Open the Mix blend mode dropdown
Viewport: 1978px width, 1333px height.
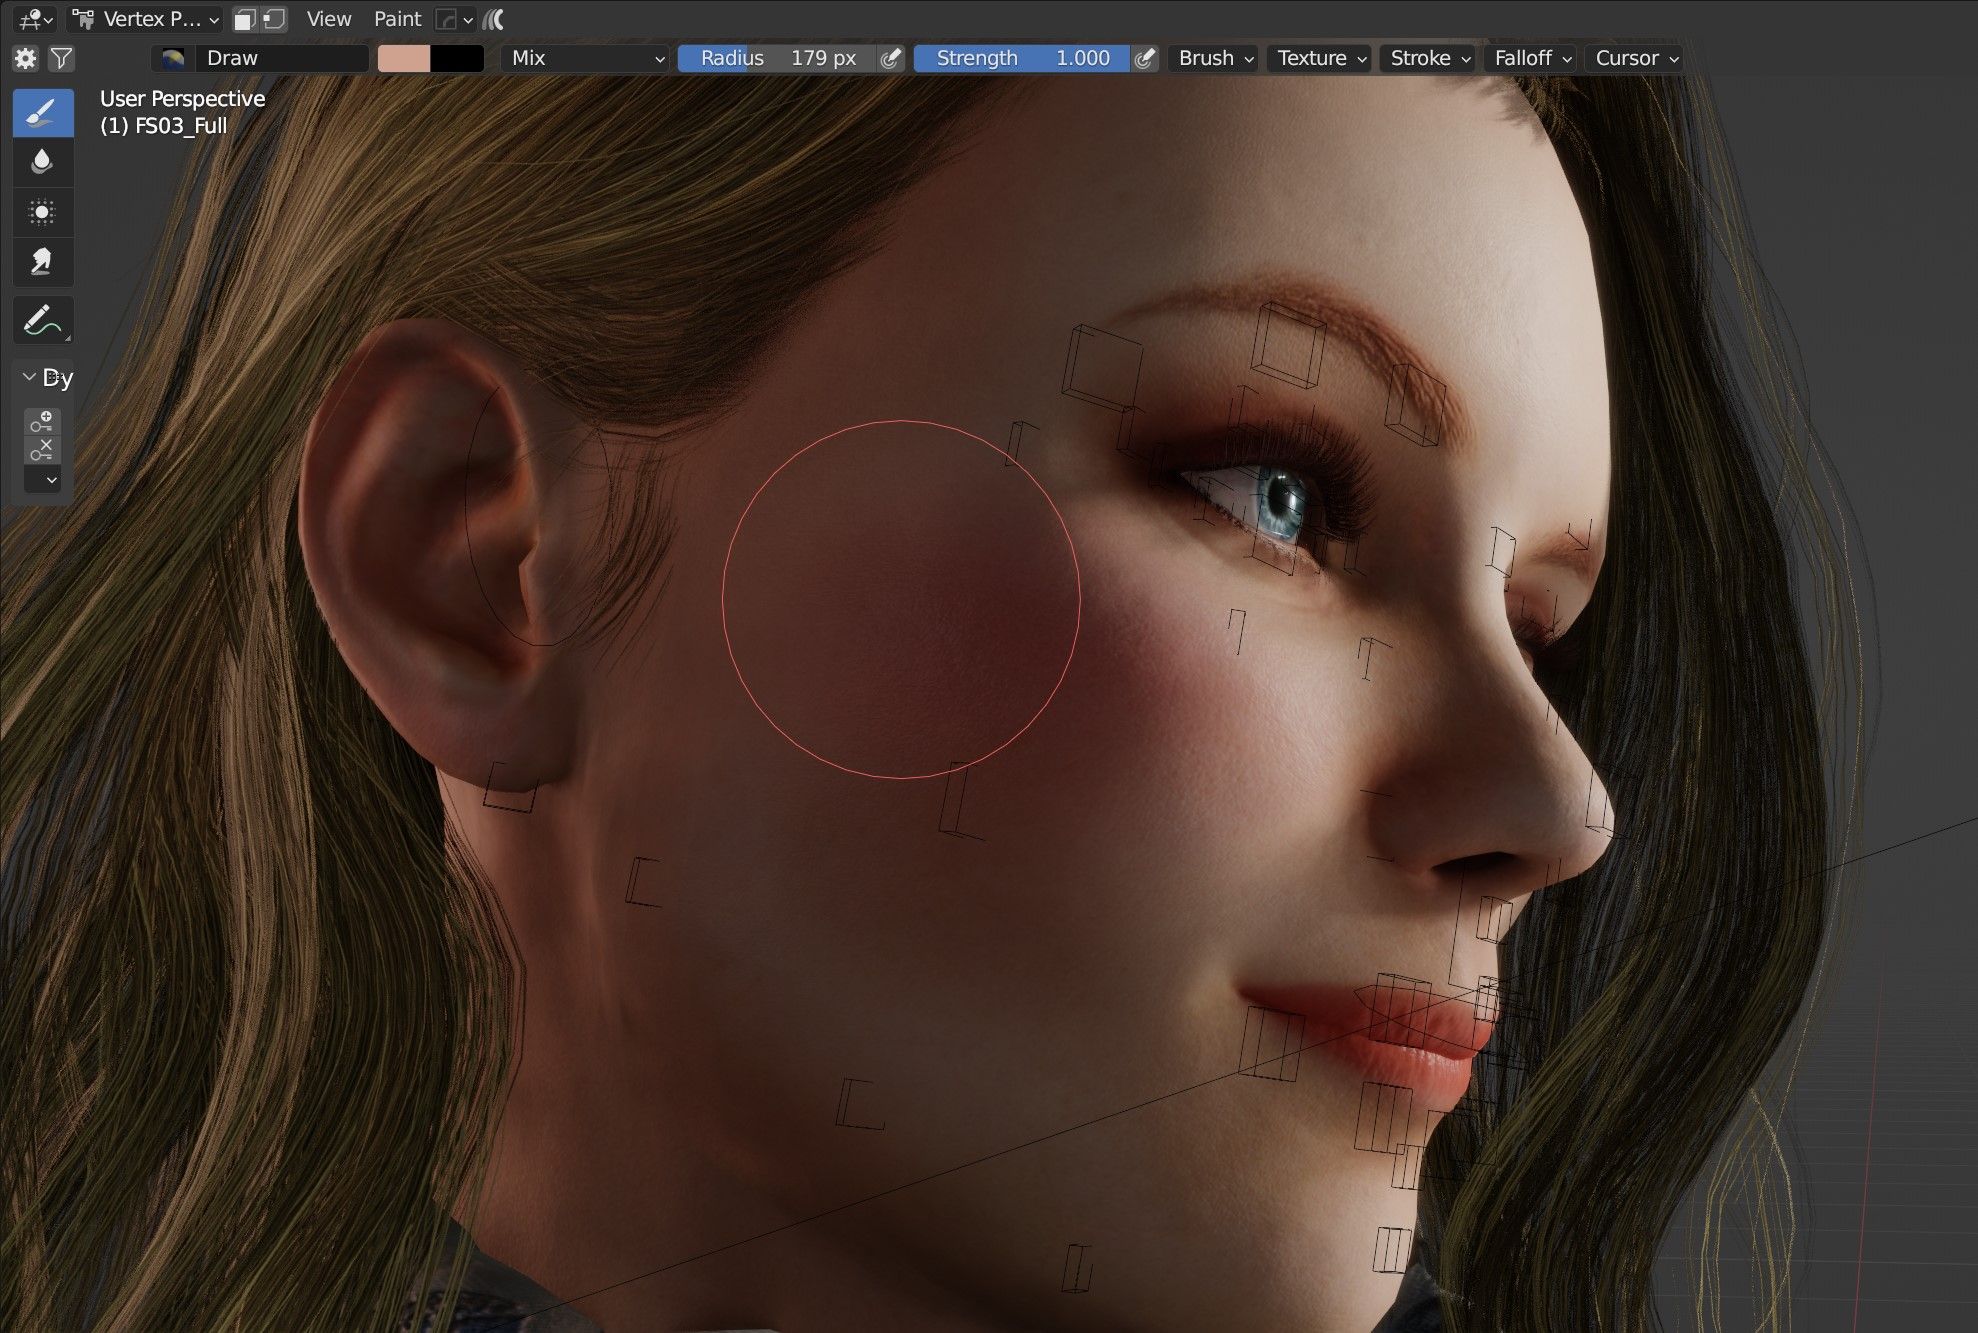[584, 58]
